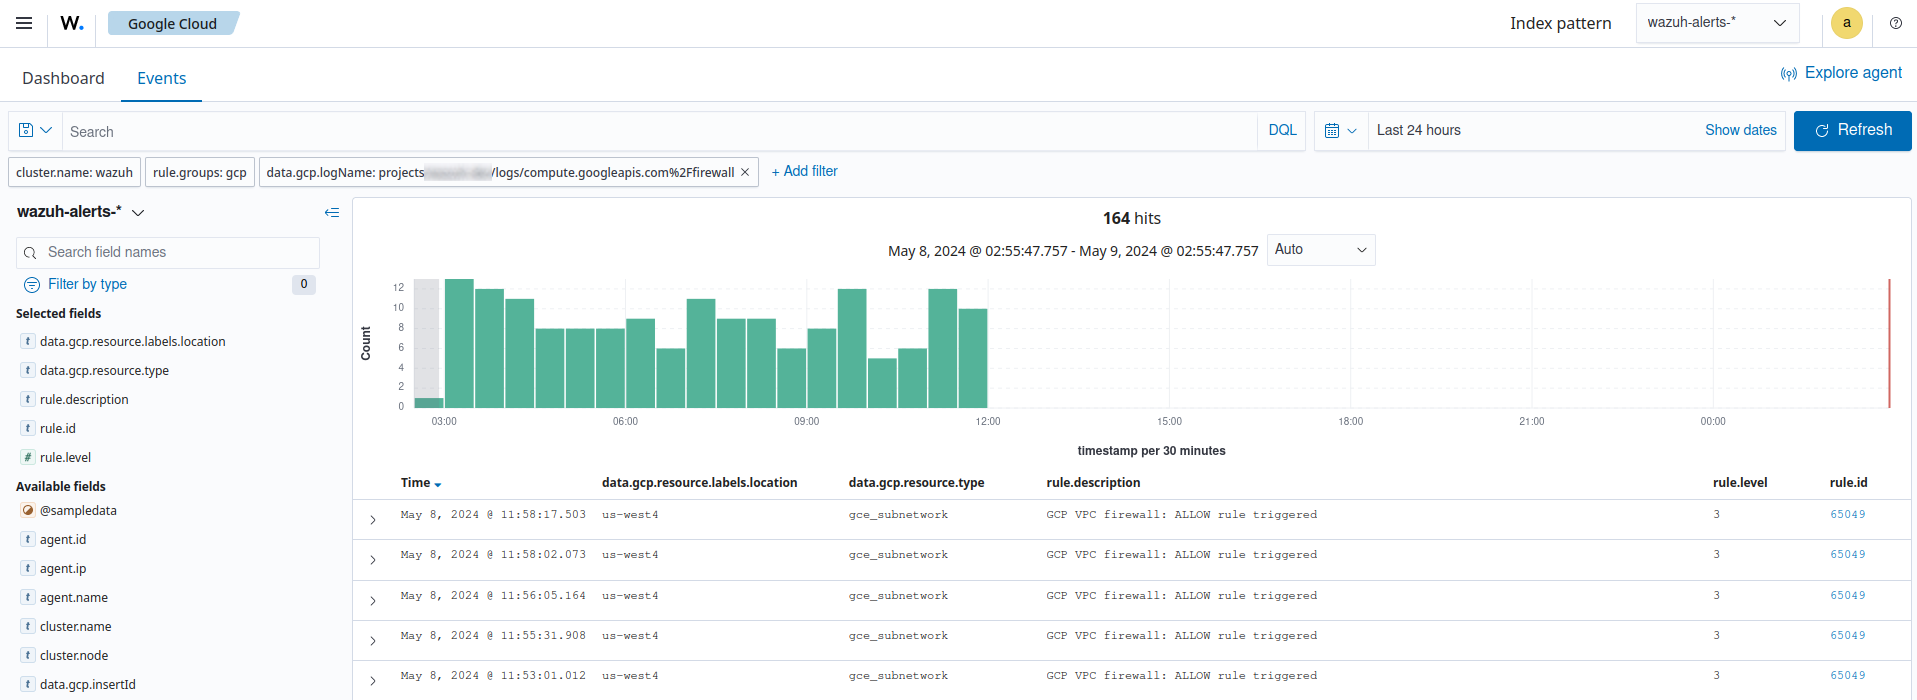Click the user avatar icon

coord(1846,23)
